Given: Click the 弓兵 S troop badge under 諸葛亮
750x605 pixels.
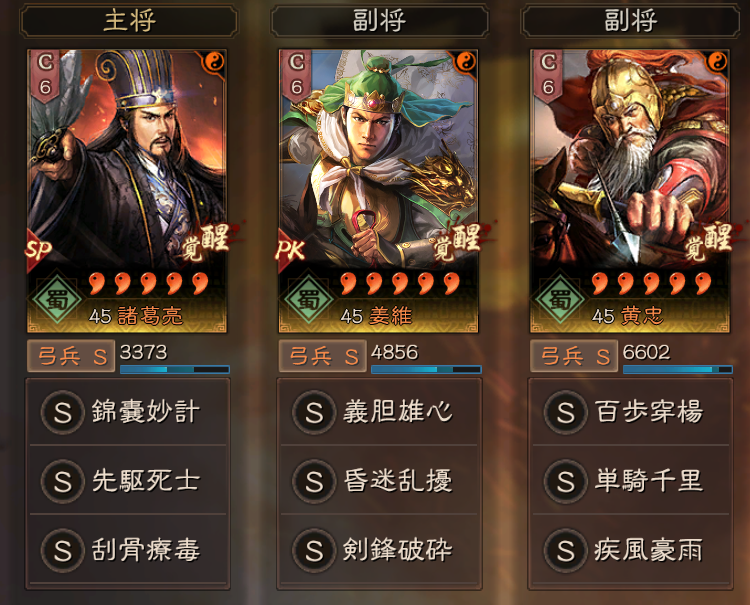Looking at the screenshot, I should coord(71,356).
